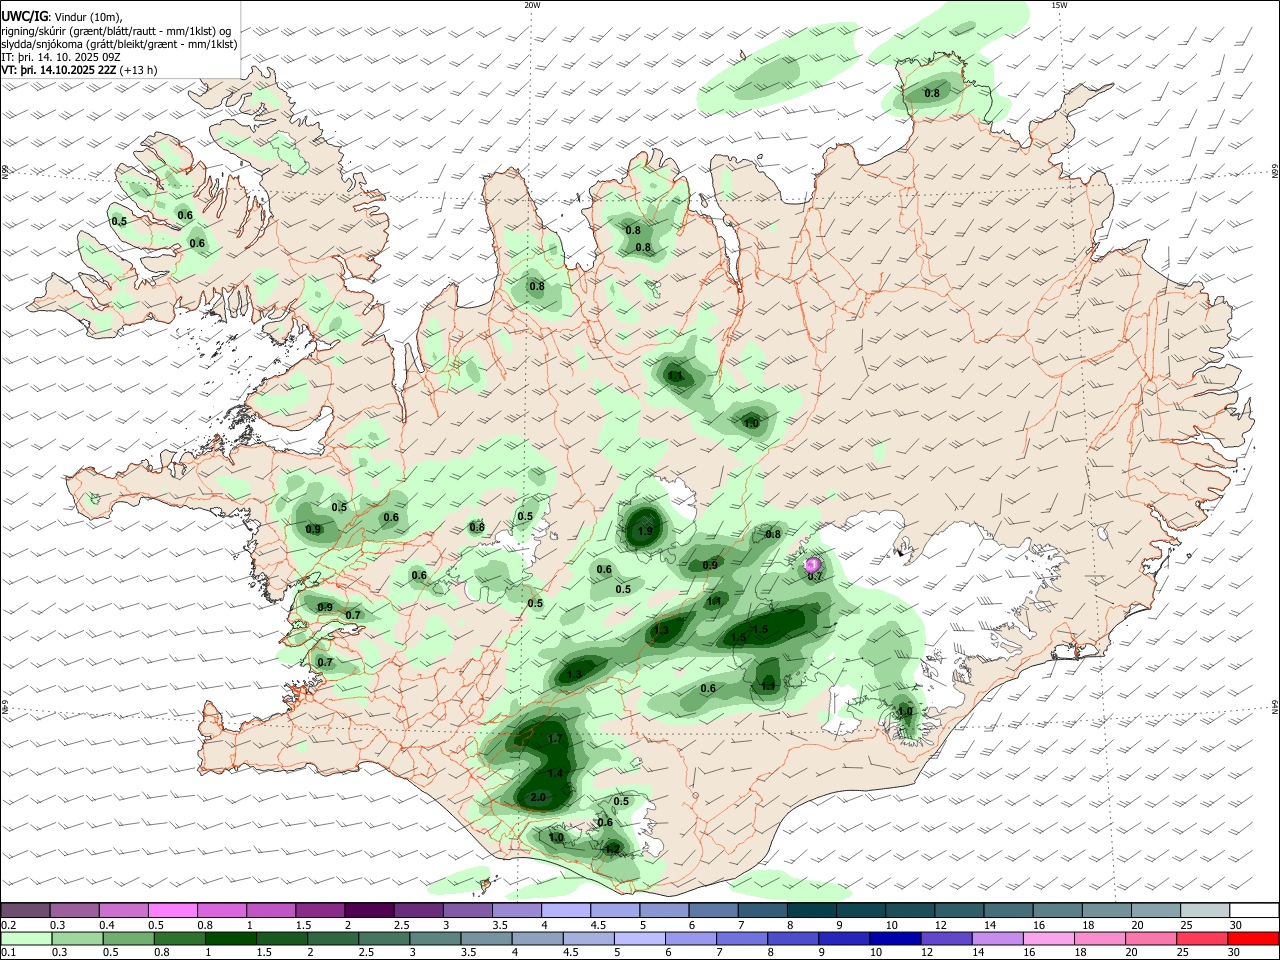The image size is (1280, 960).
Task: Pick the bright magenta 0.5 snow swatch
Action: (173, 910)
